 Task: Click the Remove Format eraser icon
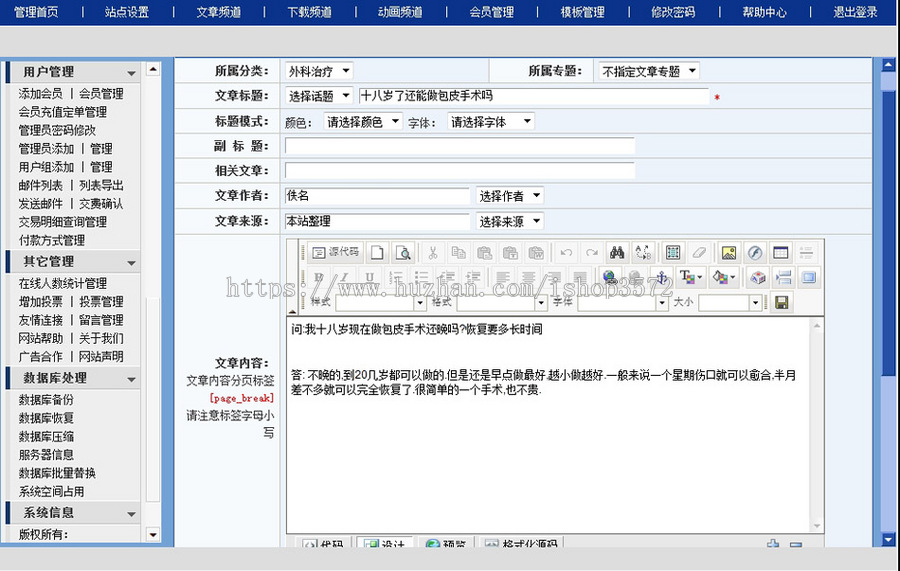(699, 253)
